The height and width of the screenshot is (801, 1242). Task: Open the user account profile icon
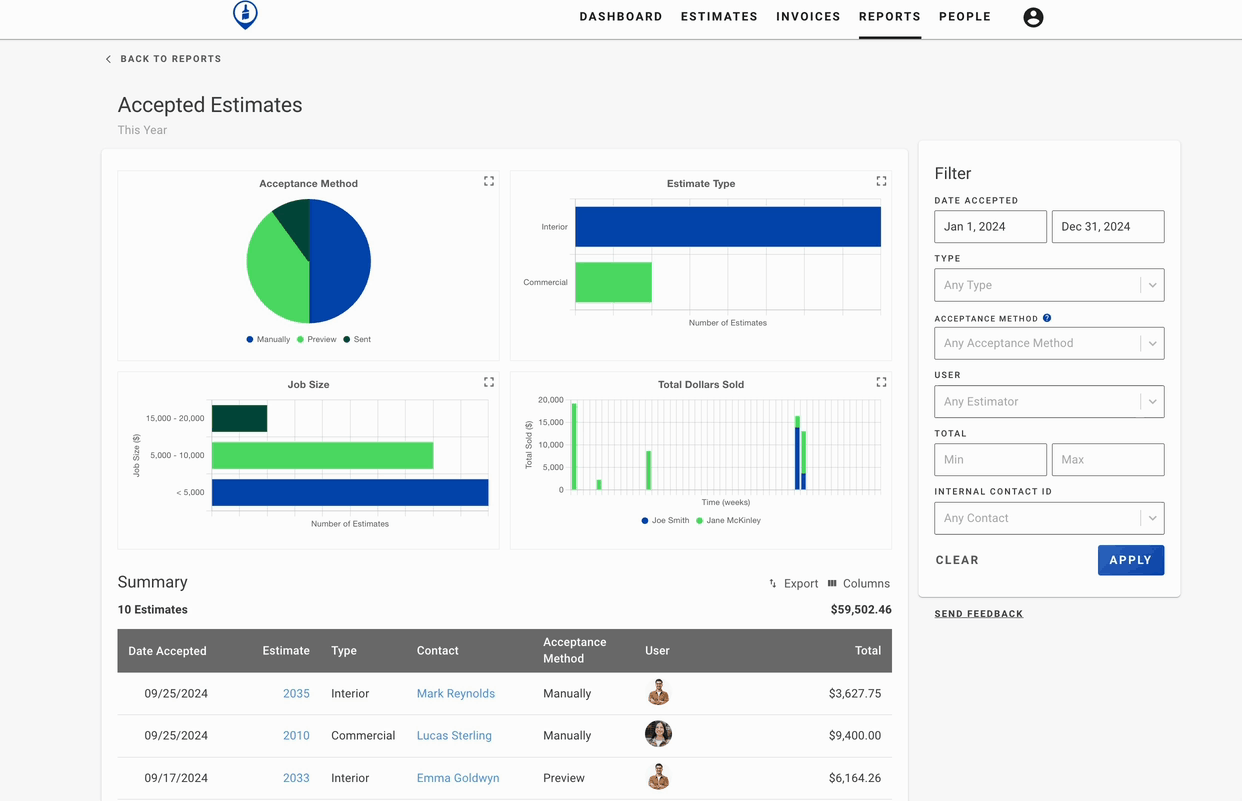pos(1033,17)
